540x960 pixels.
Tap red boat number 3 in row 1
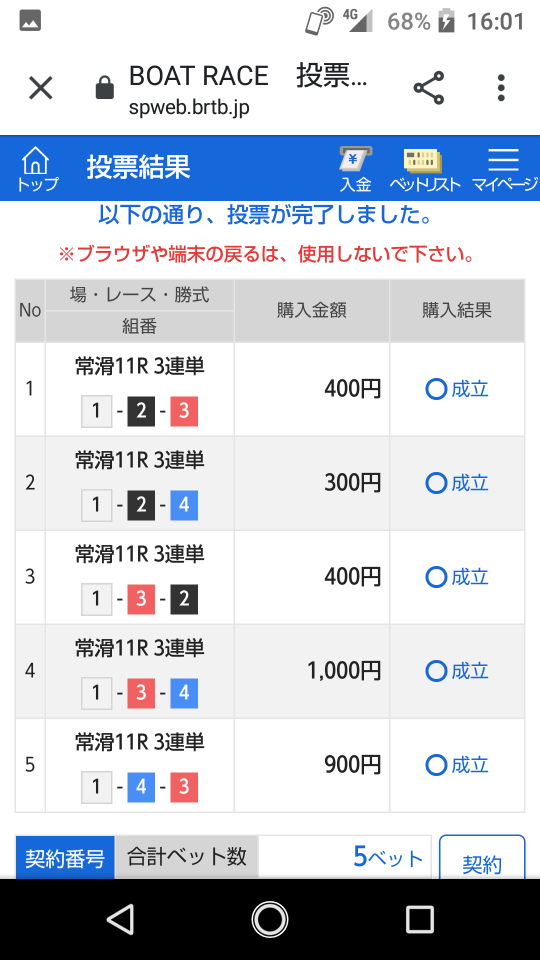pyautogui.click(x=184, y=411)
